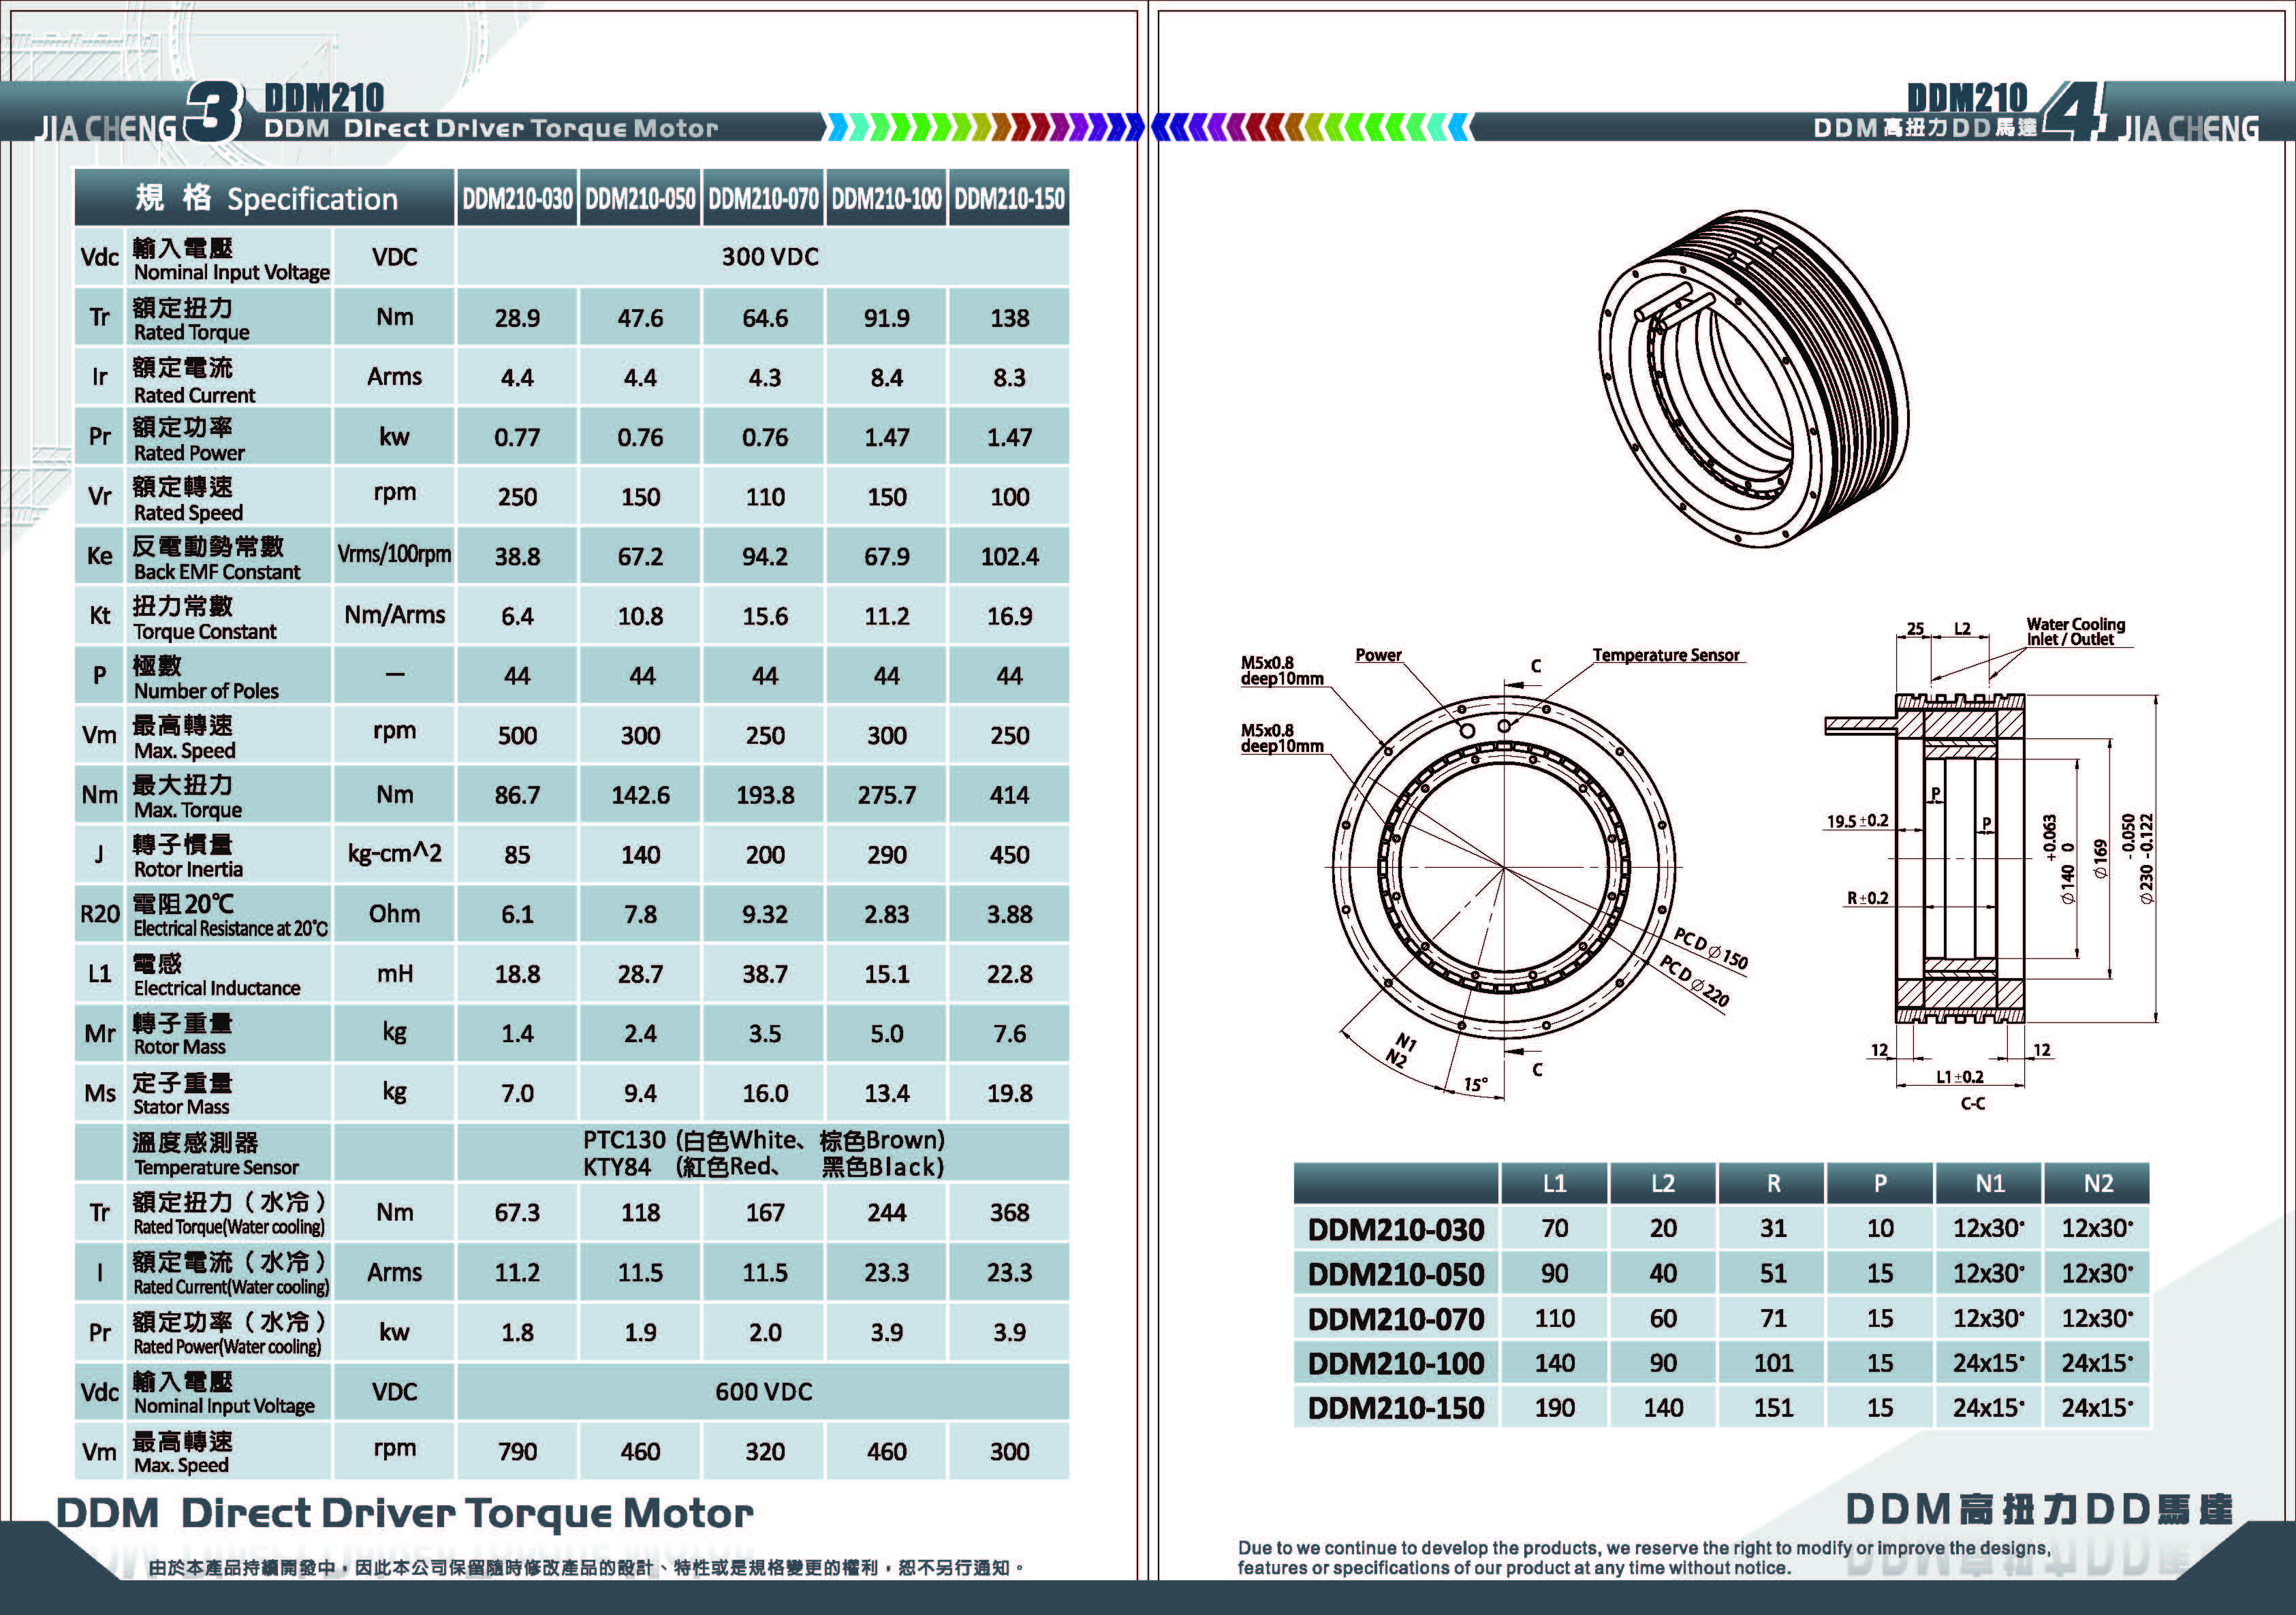The width and height of the screenshot is (2296, 1615).
Task: Click the DDM210-030 column header
Action: [x=517, y=199]
